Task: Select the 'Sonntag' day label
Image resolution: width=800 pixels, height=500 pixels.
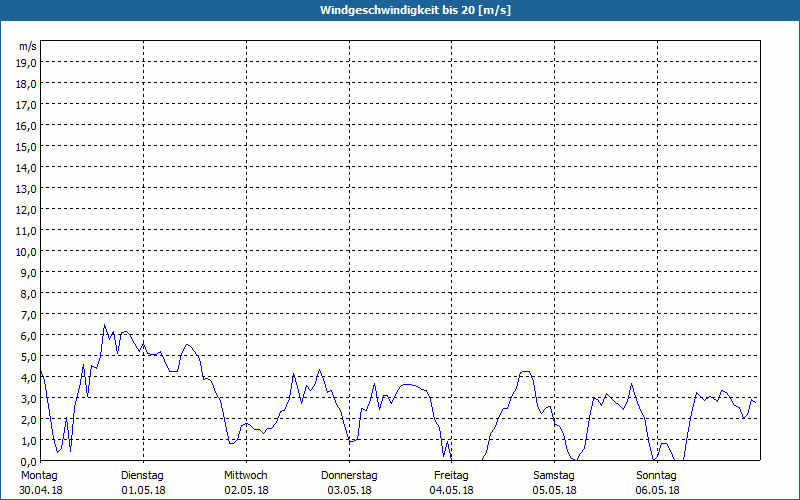Action: click(656, 476)
